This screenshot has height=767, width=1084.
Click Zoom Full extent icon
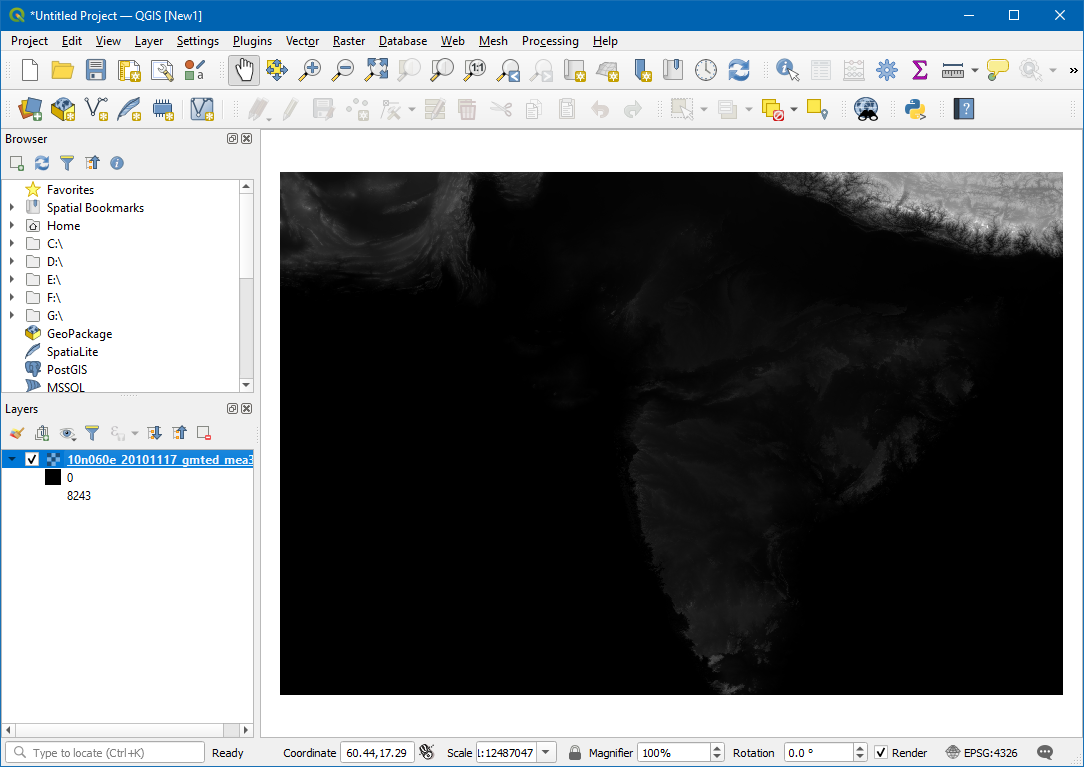click(x=376, y=70)
